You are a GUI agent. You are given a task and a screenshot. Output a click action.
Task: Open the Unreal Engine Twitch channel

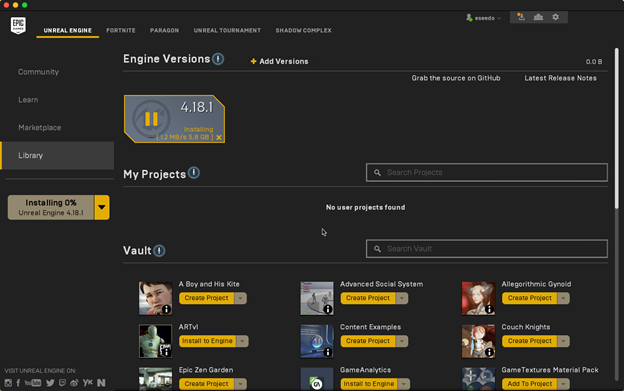[62, 383]
